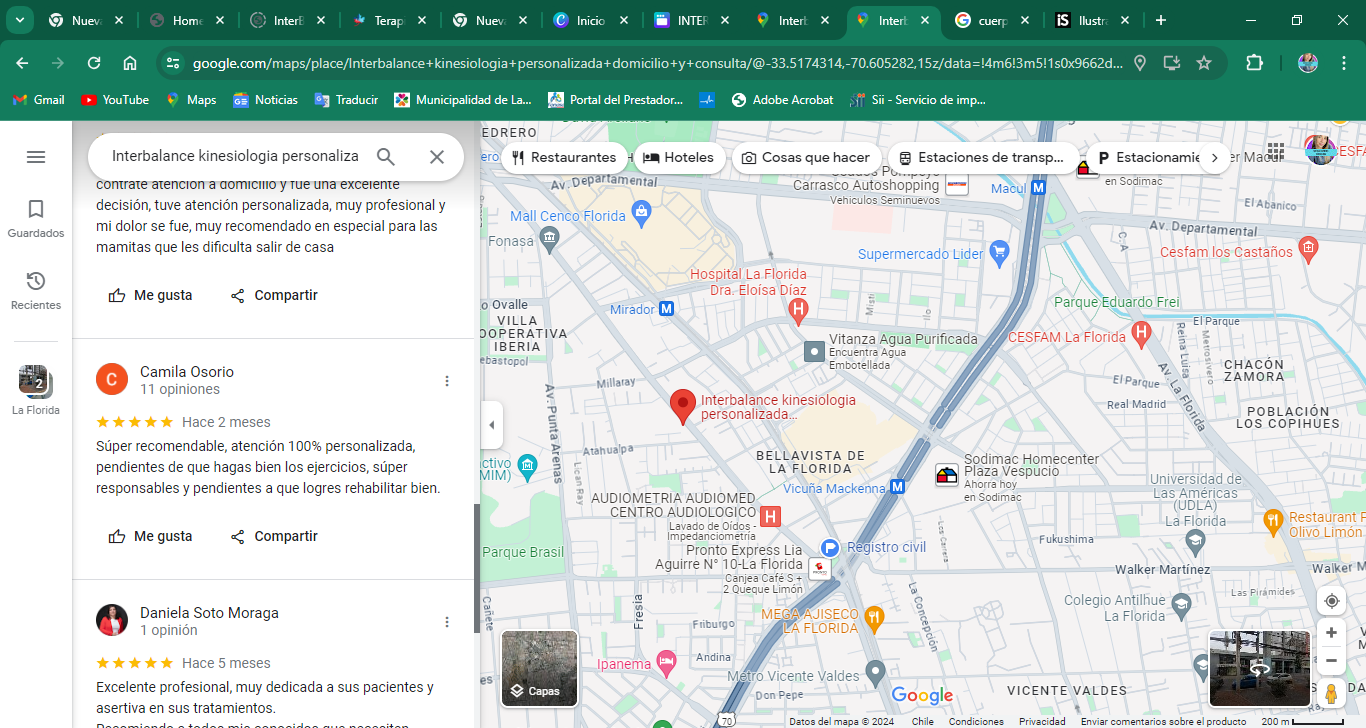Screen dimensions: 1366x728
Task: Filter map by Restaurantes chip
Action: [564, 157]
